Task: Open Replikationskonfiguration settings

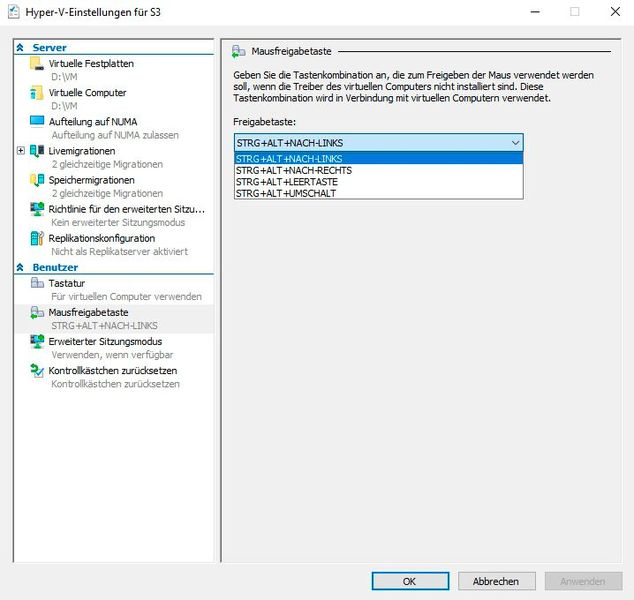Action: click(101, 238)
